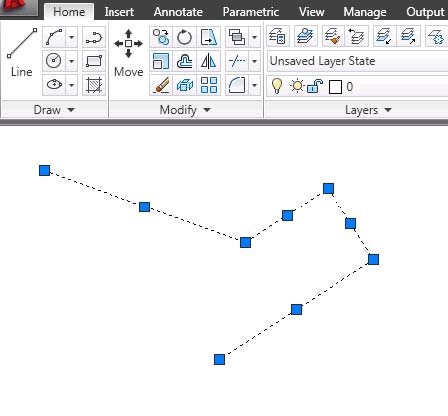This screenshot has height=416, width=448.
Task: Select the Erase tool
Action: (161, 85)
